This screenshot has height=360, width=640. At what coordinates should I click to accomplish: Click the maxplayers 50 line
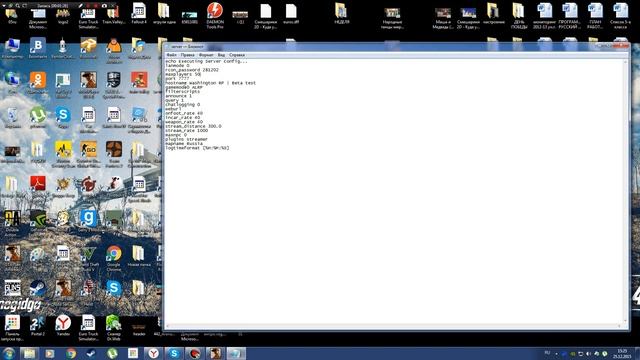click(x=183, y=74)
